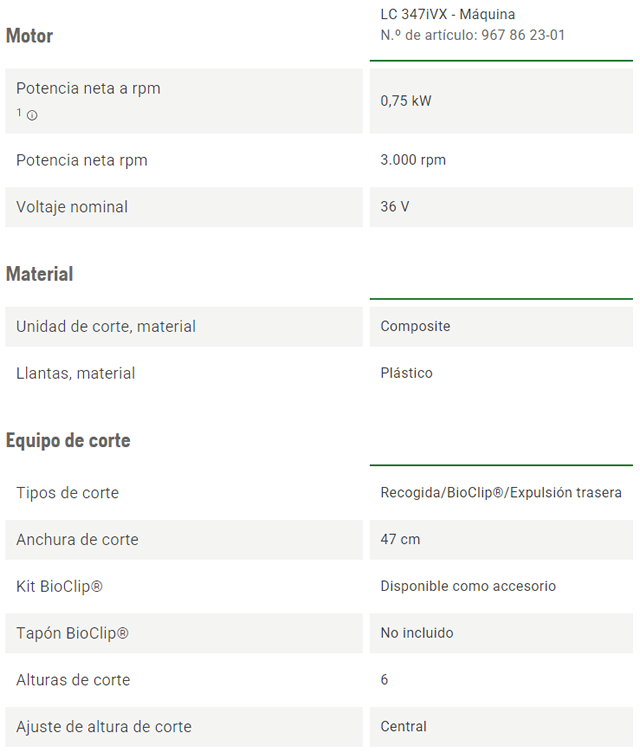Click the Tipos de corte label

coord(67,493)
